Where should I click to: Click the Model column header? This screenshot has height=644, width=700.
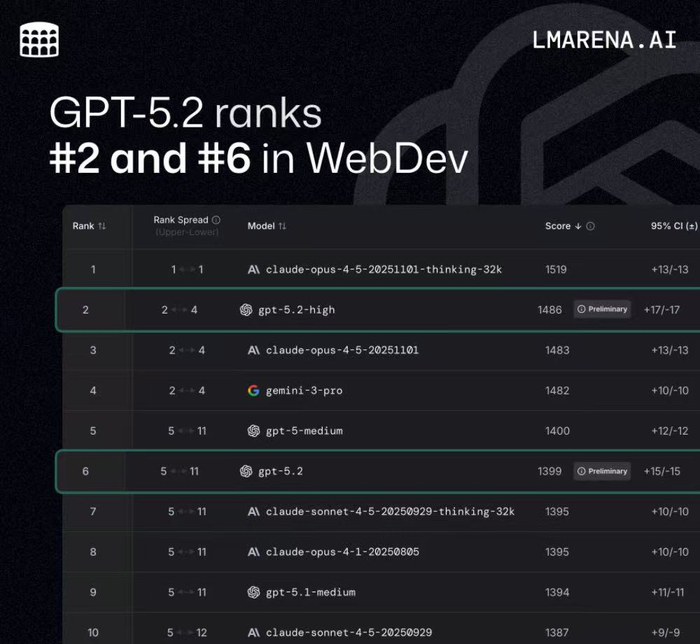[261, 226]
